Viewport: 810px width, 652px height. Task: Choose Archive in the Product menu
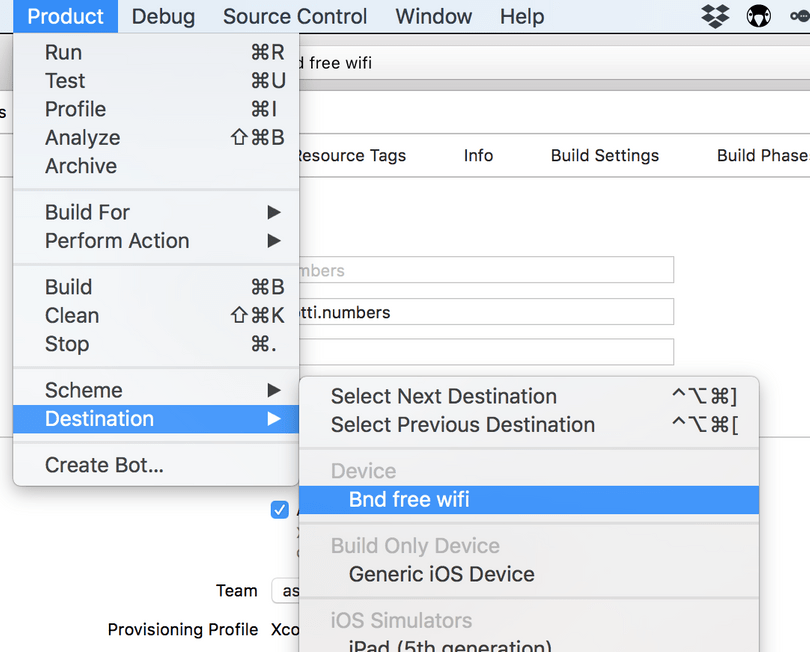click(82, 166)
